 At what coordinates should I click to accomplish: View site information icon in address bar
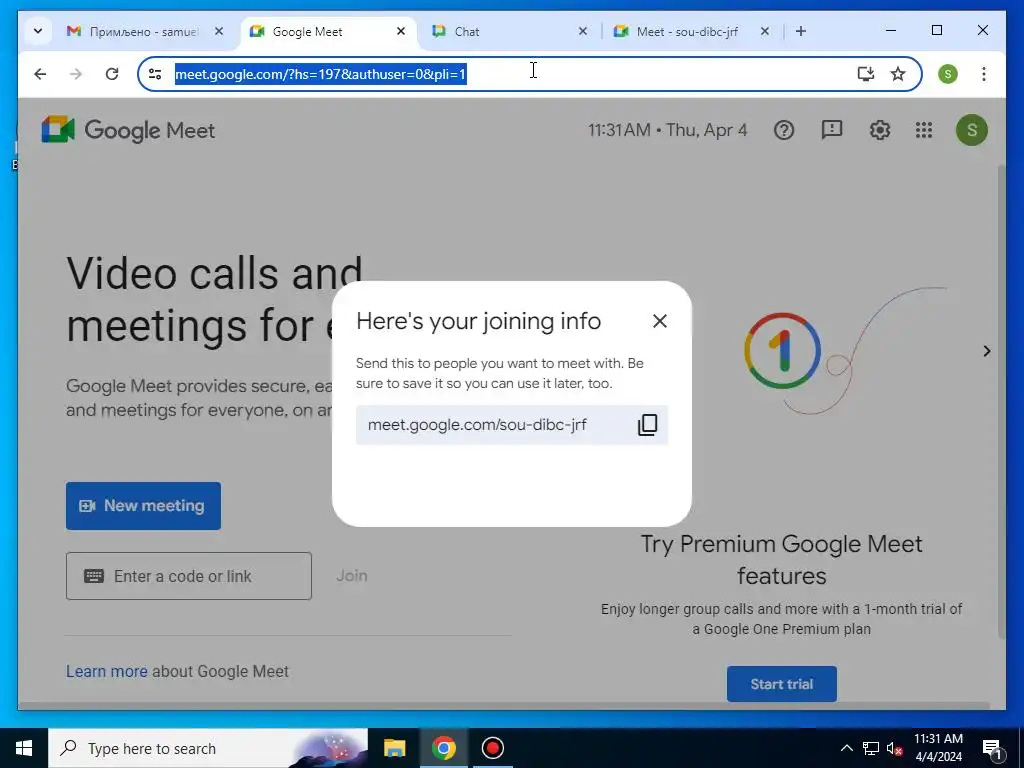(155, 74)
